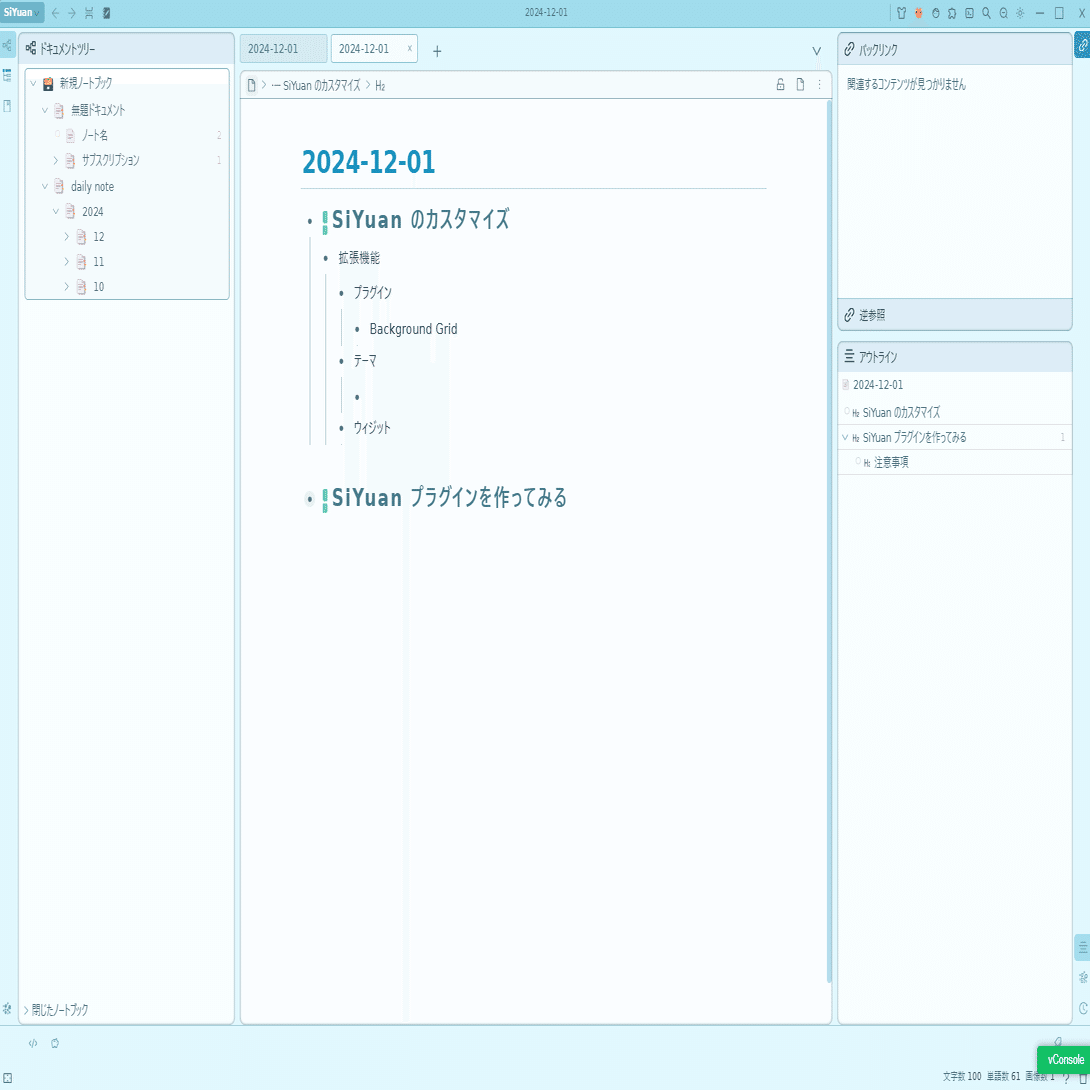Click the H2 breadcrumb item
This screenshot has height=1090, width=1090.
coord(380,86)
